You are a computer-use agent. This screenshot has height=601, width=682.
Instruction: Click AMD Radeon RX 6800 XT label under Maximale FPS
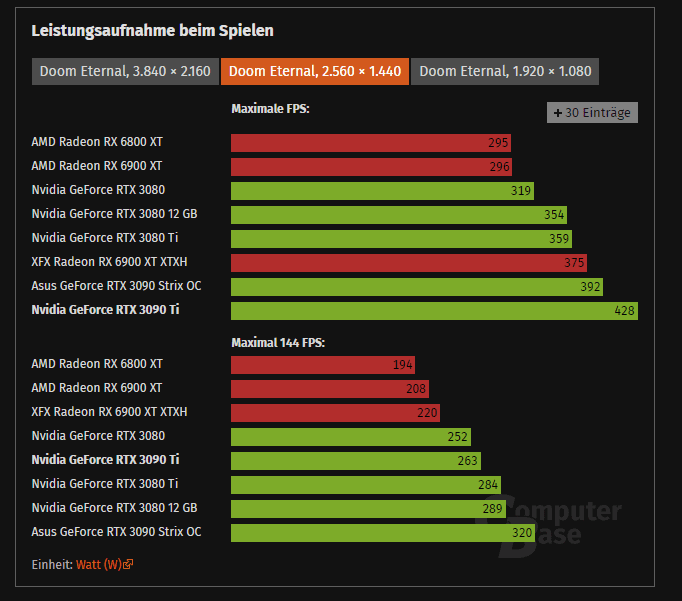[x=97, y=142]
